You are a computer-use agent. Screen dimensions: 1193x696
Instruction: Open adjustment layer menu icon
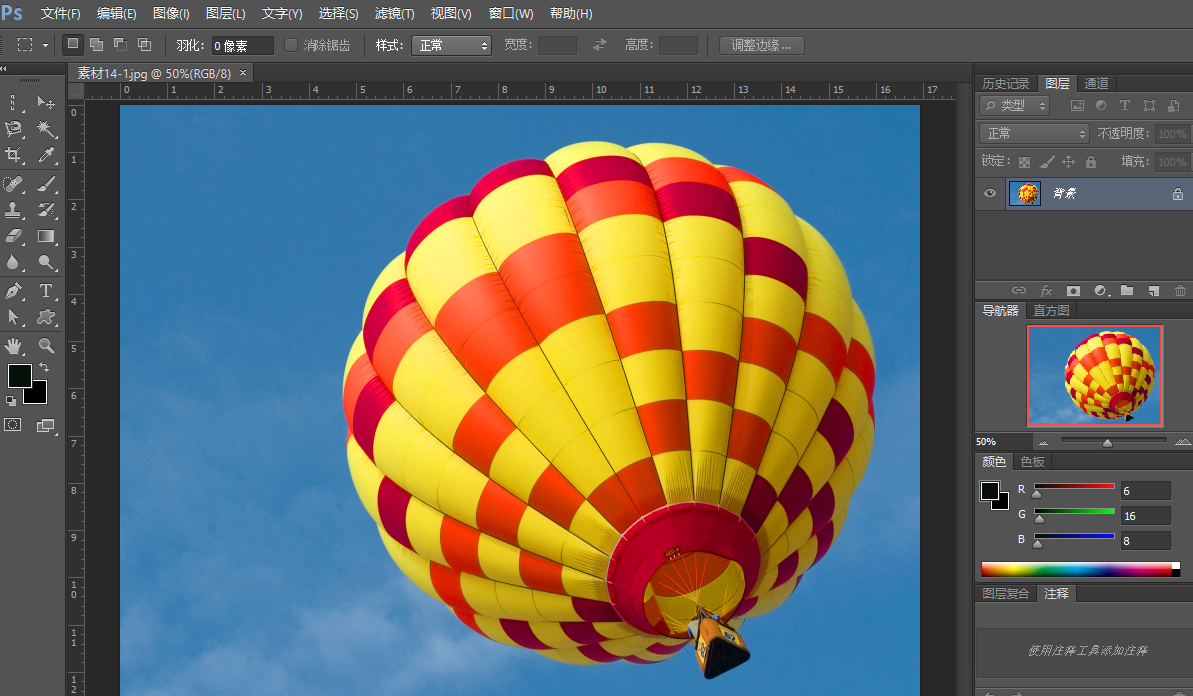pyautogui.click(x=1101, y=291)
